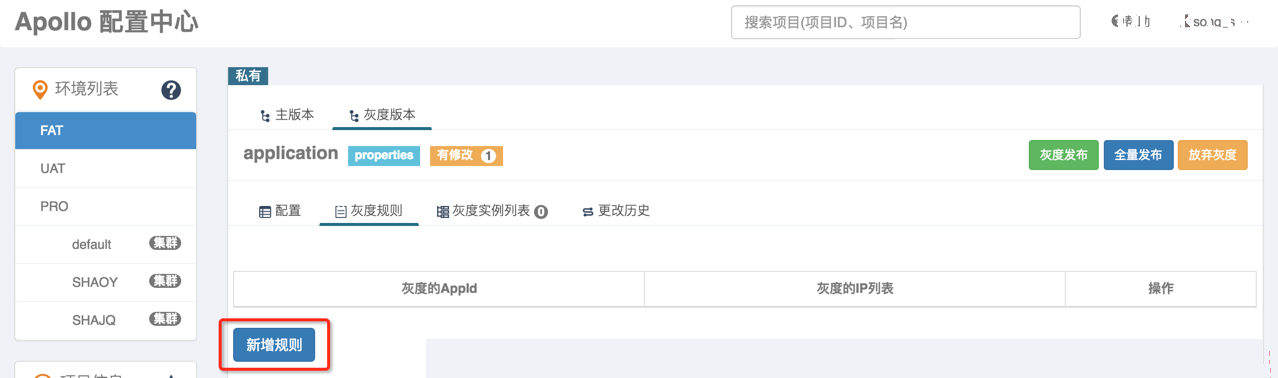Click the 集群 badge beside default
Viewport: 1278px width, 378px height.
point(165,243)
